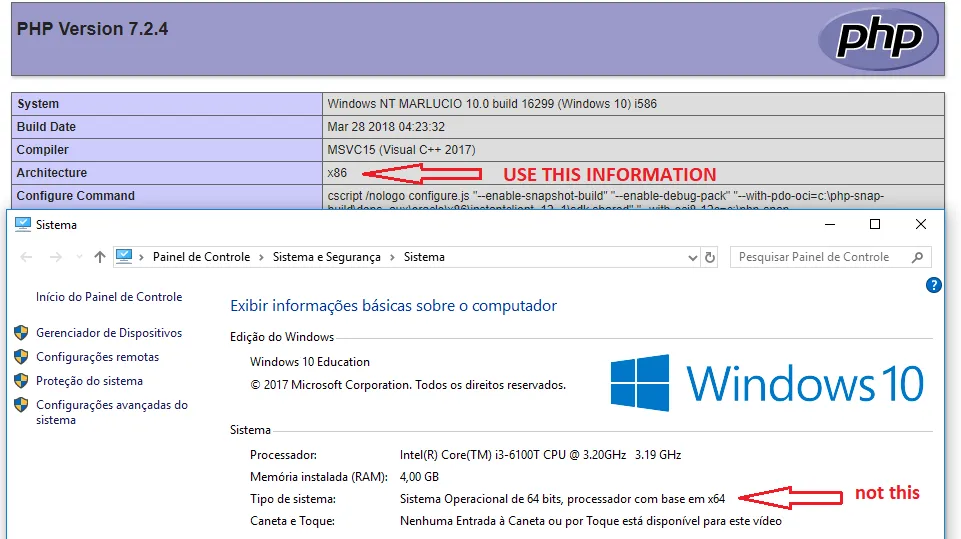Refresh the Sistema control panel page
Viewport: 961px width, 539px height.
(710, 258)
